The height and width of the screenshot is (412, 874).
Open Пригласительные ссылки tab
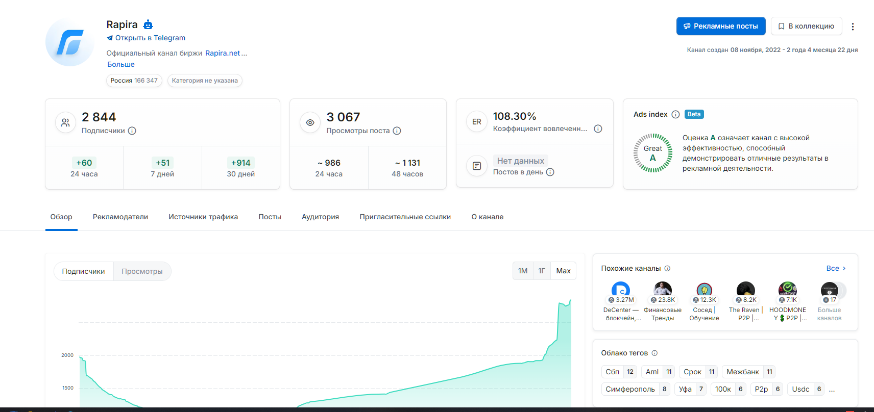coord(405,217)
